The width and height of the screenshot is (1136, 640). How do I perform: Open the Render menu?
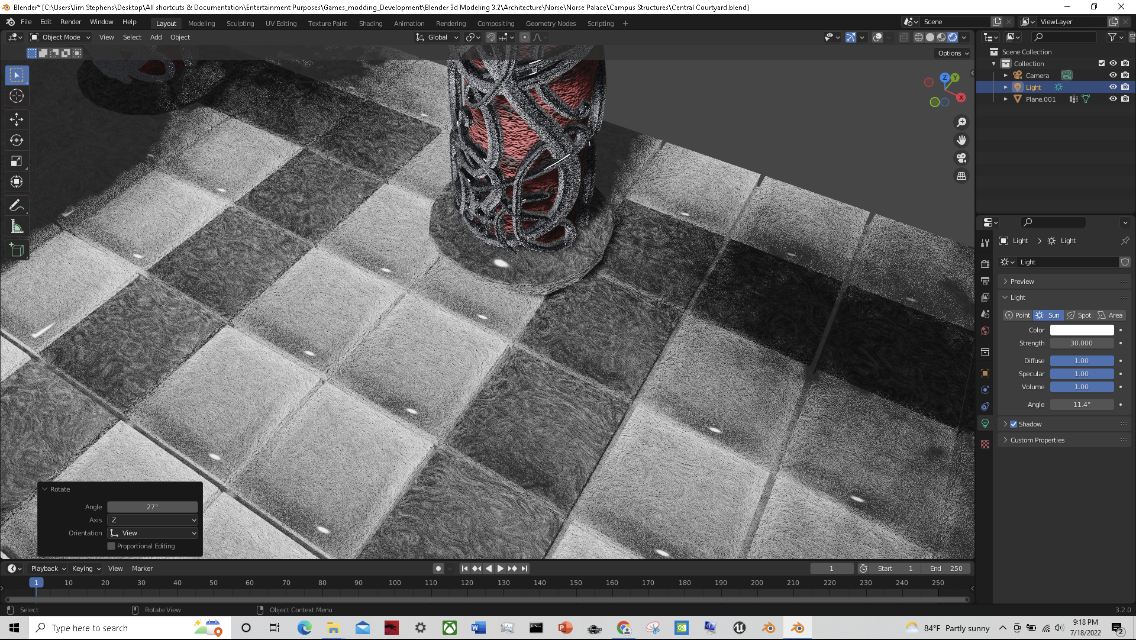click(x=70, y=22)
